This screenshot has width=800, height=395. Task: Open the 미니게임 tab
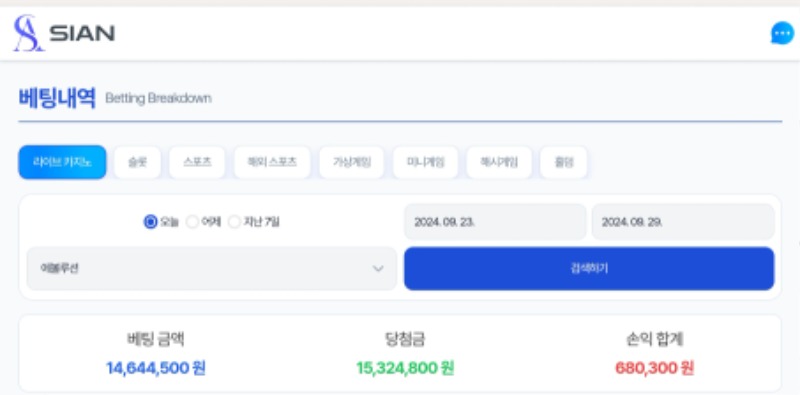coord(426,162)
